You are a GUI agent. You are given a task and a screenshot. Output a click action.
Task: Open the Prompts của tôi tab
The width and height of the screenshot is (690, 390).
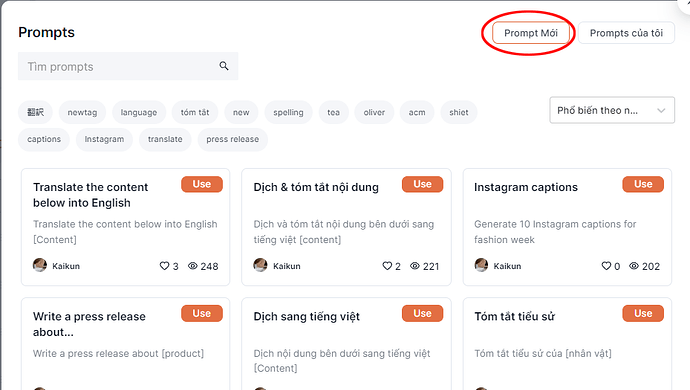[x=626, y=33]
